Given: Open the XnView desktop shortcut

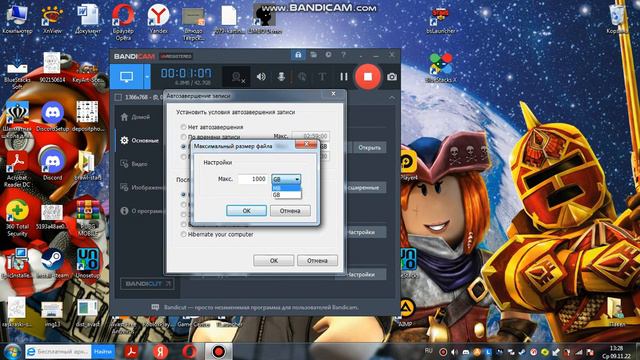Looking at the screenshot, I should click(52, 19).
